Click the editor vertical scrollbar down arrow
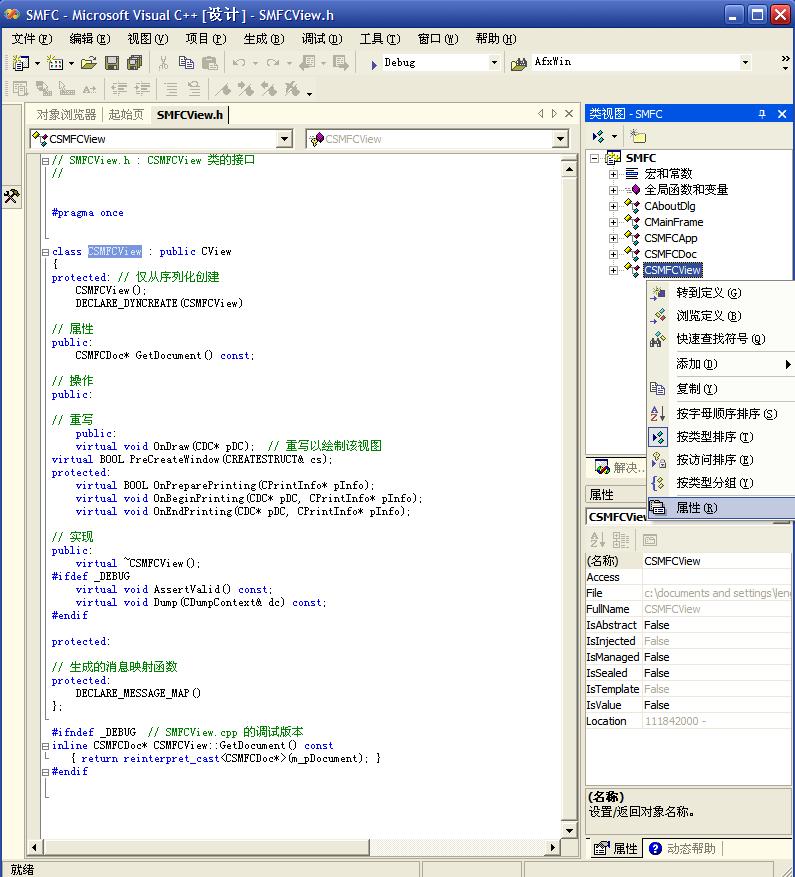The image size is (795, 877). point(569,830)
